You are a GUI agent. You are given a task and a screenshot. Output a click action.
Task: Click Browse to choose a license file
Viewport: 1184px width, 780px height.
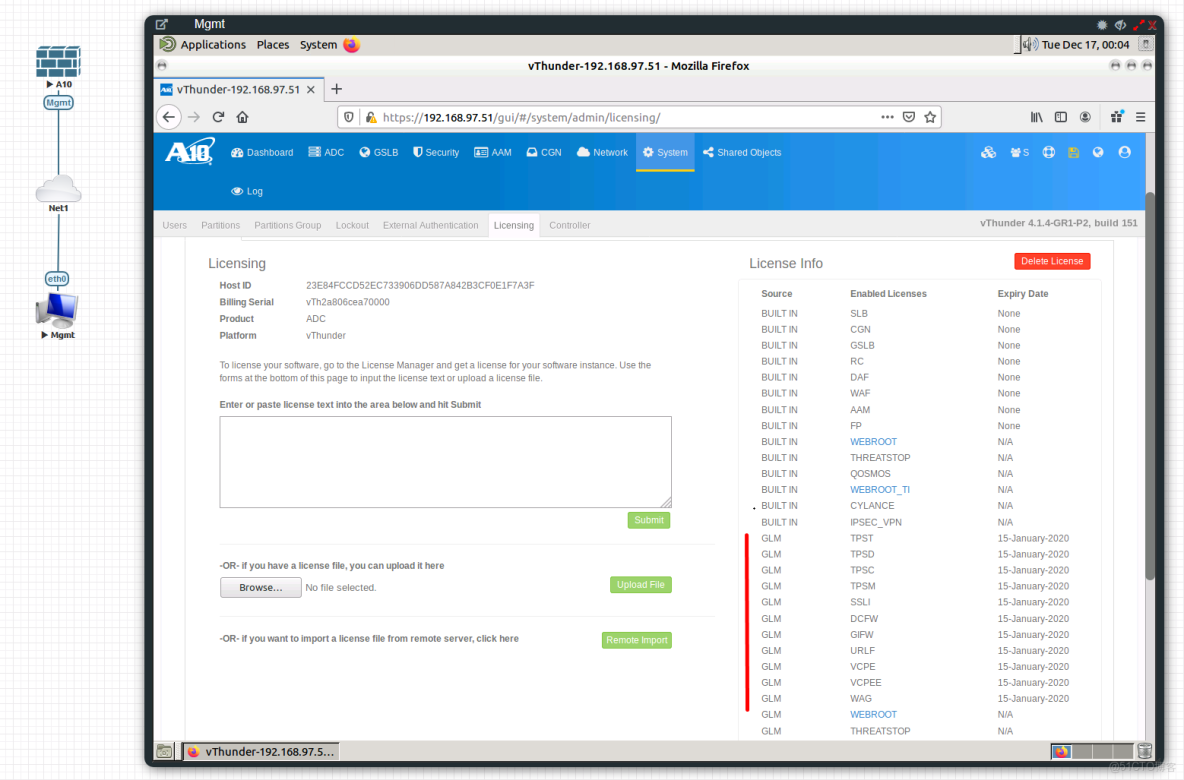click(x=261, y=587)
